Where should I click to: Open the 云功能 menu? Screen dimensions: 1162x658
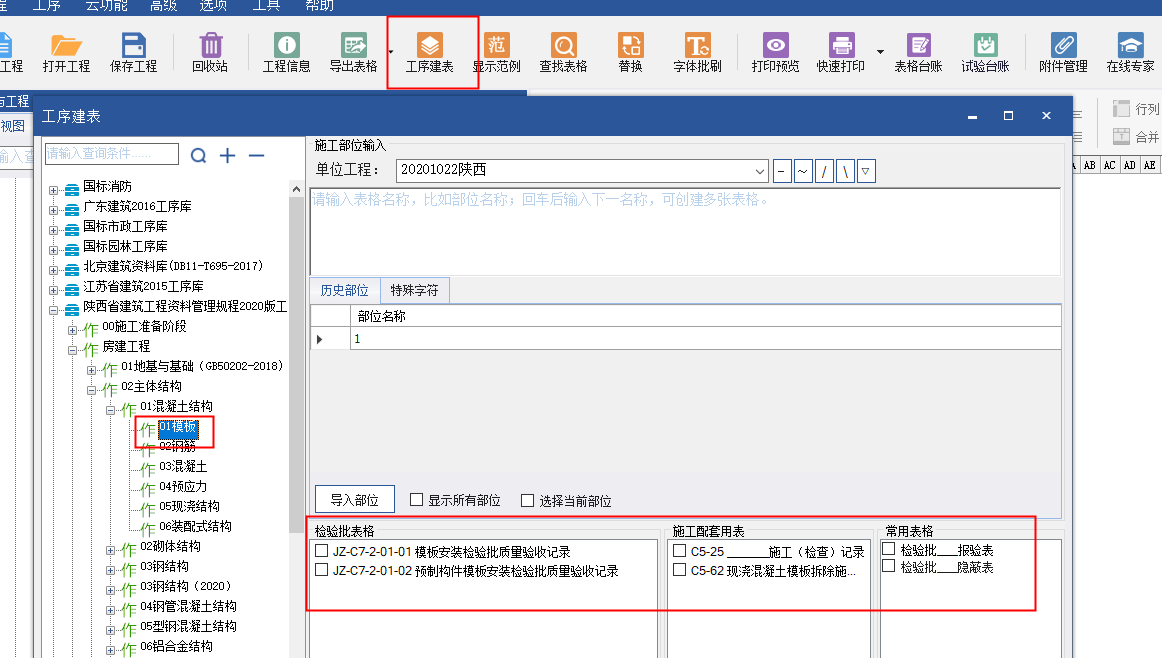coord(107,6)
